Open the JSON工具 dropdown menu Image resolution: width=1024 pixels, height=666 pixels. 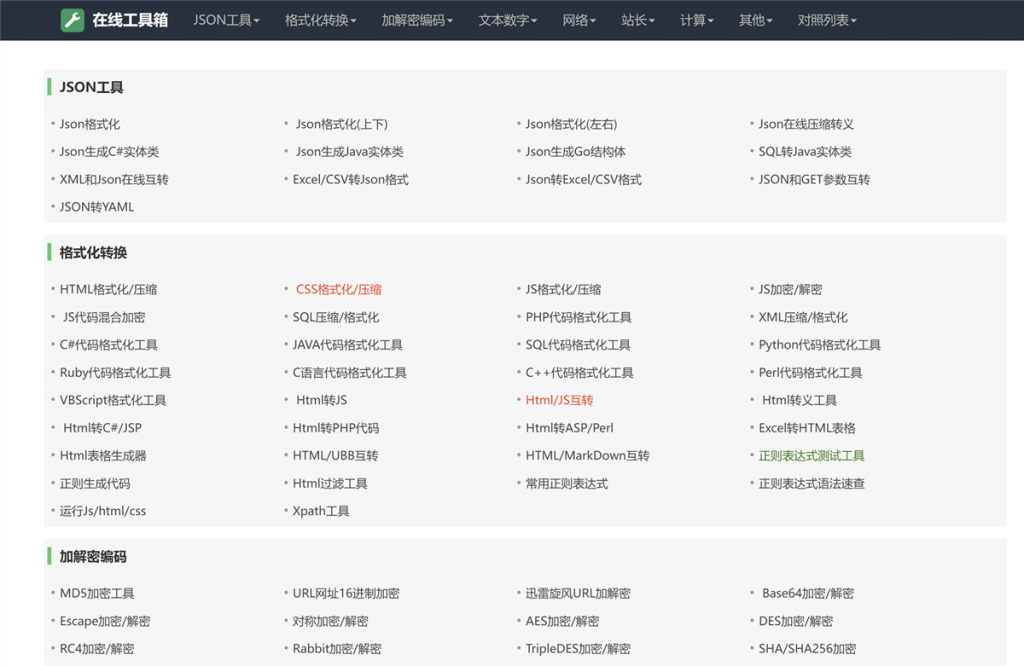click(226, 19)
